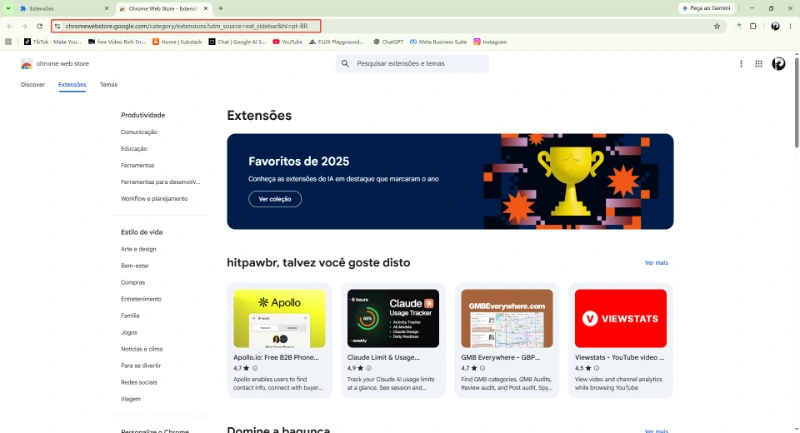Open the web store more options menu
The height and width of the screenshot is (433, 800).
741,64
